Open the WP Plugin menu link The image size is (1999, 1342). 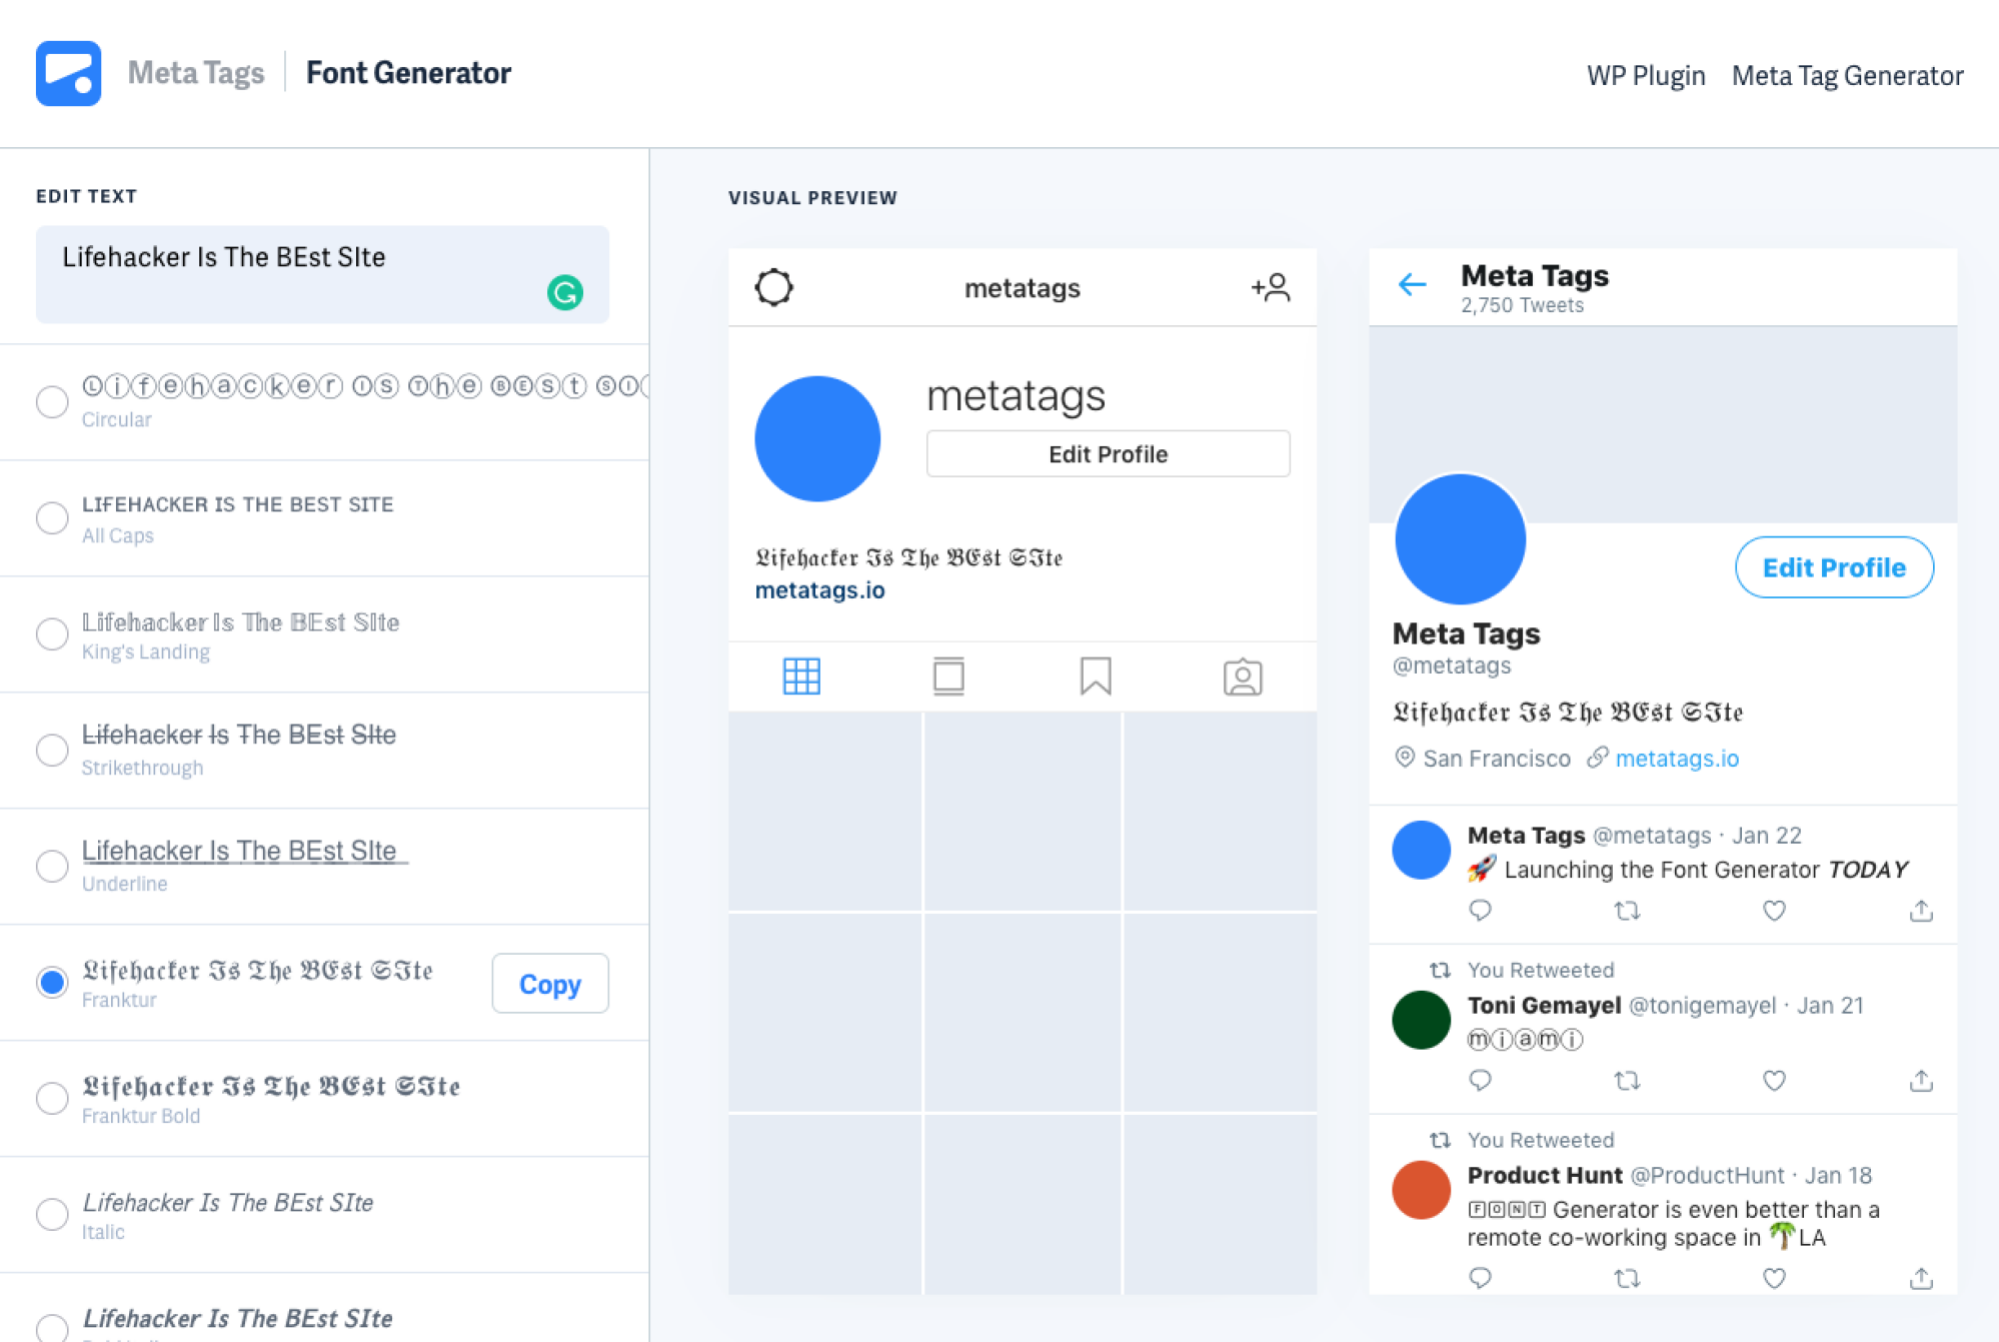(1645, 76)
